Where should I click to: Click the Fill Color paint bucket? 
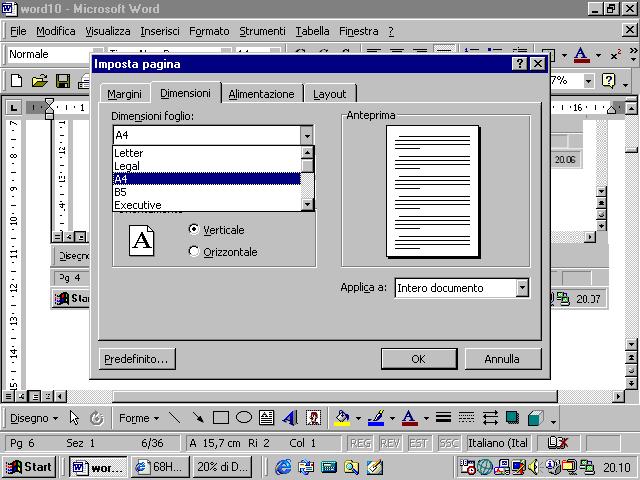click(x=342, y=418)
